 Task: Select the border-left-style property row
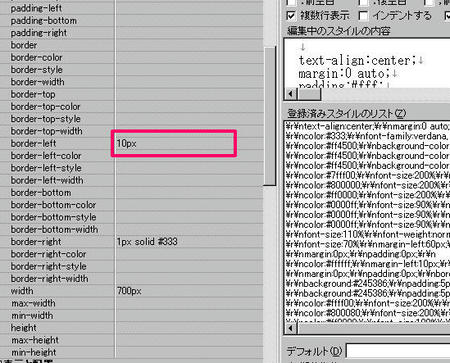[x=132, y=168]
